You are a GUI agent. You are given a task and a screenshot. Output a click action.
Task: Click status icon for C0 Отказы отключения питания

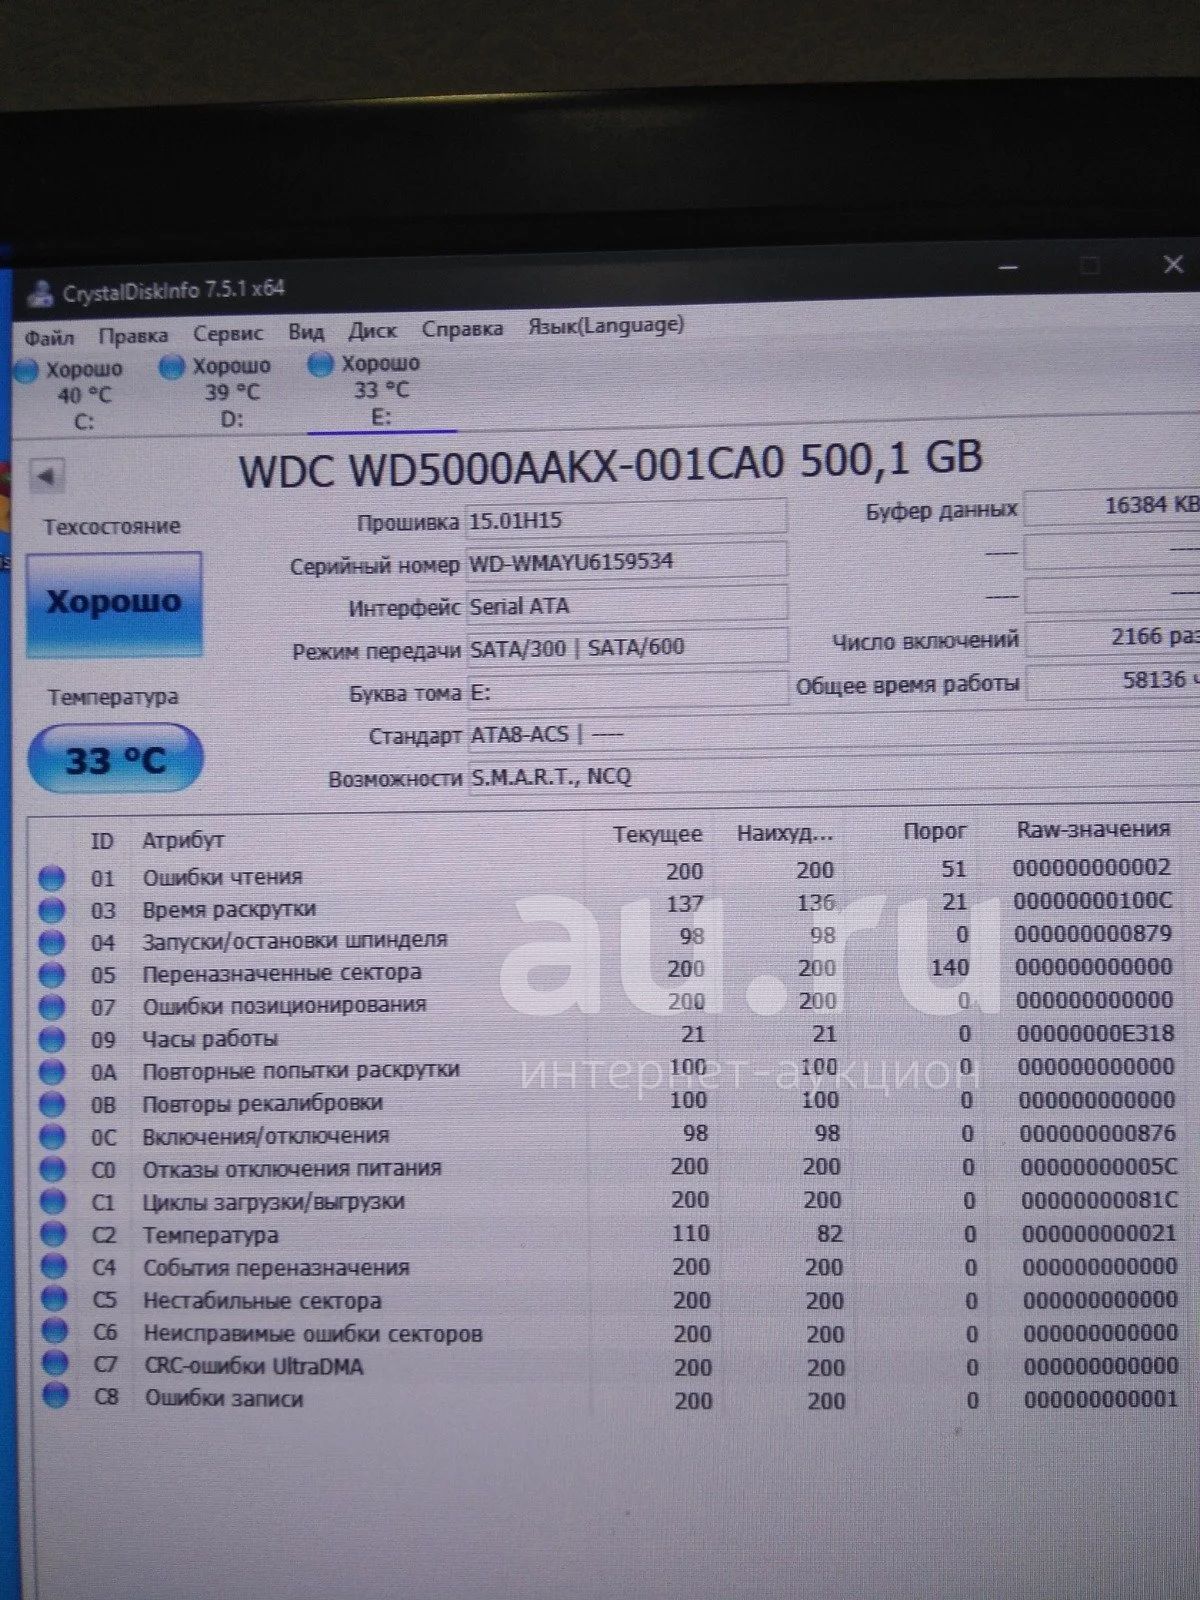[x=52, y=1169]
